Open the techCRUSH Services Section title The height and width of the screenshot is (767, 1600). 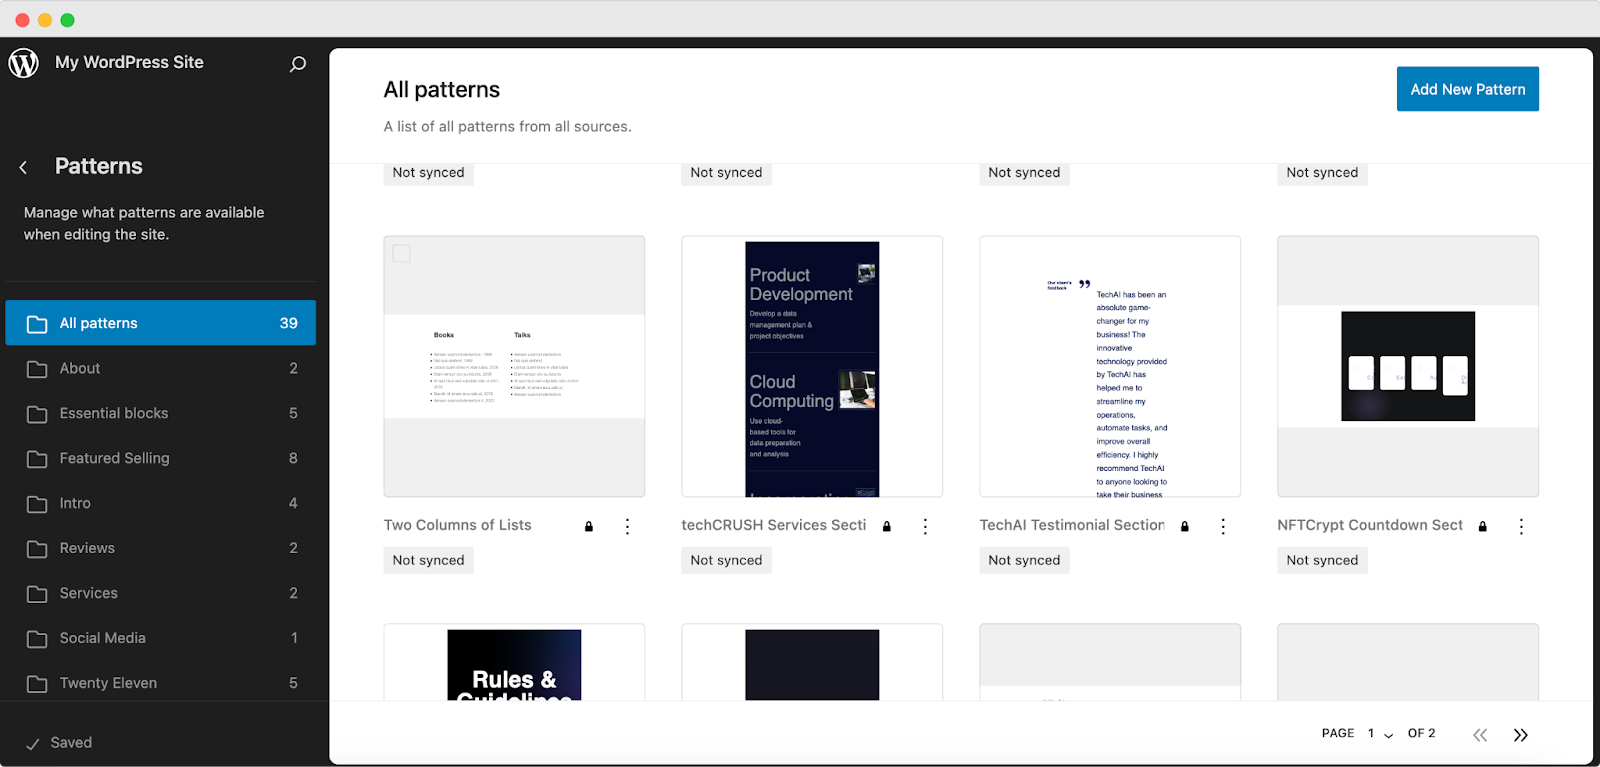pyautogui.click(x=774, y=525)
